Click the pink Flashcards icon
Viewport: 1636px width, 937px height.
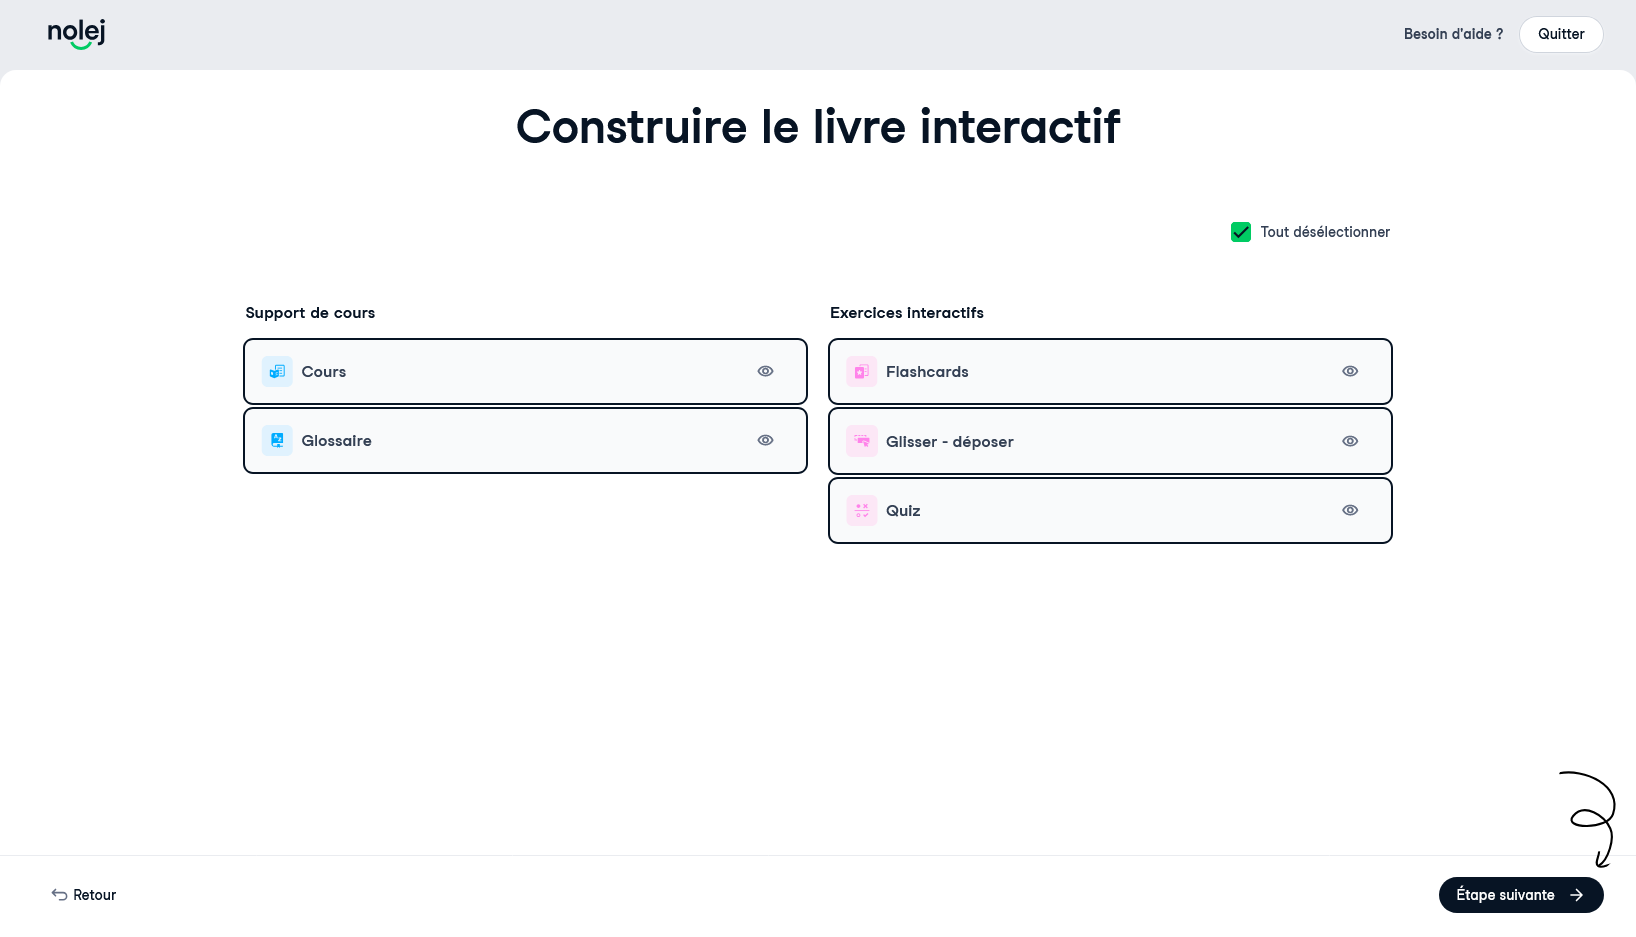click(862, 372)
